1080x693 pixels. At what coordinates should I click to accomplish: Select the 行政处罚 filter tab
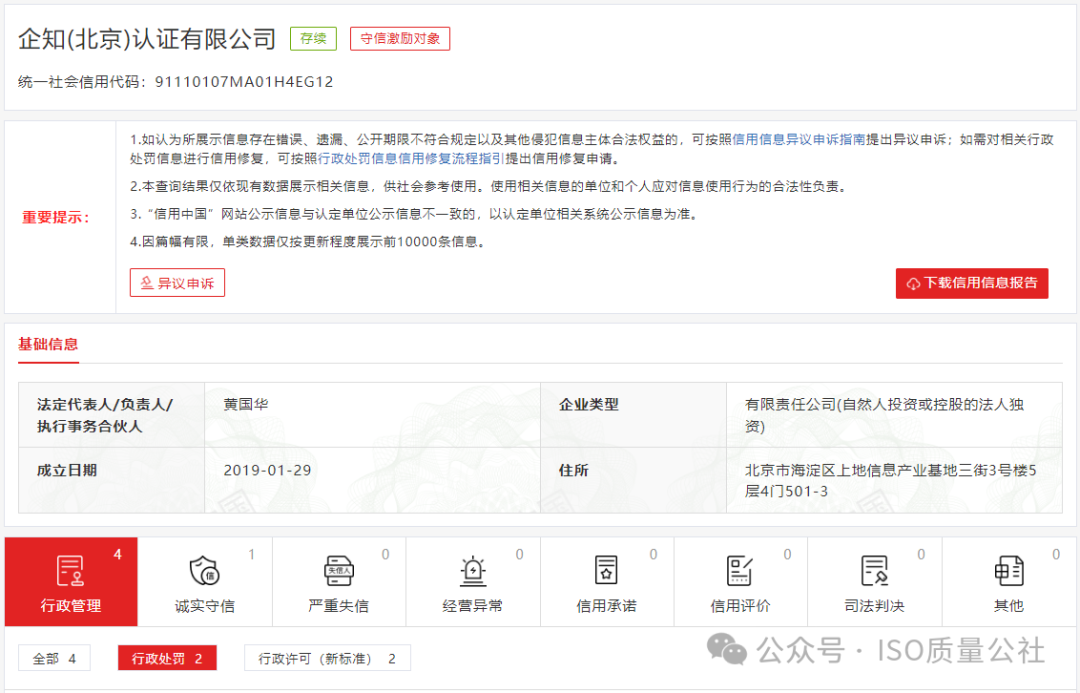click(x=166, y=658)
